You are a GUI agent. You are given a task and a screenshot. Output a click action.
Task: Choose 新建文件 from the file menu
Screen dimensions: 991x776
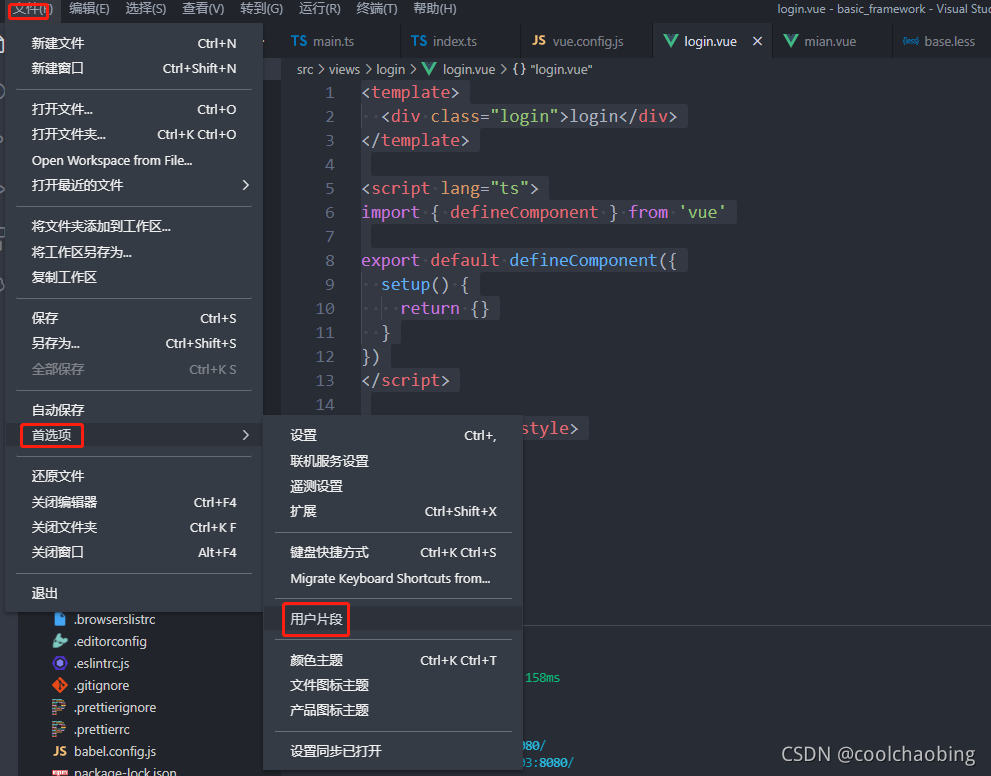[x=134, y=43]
